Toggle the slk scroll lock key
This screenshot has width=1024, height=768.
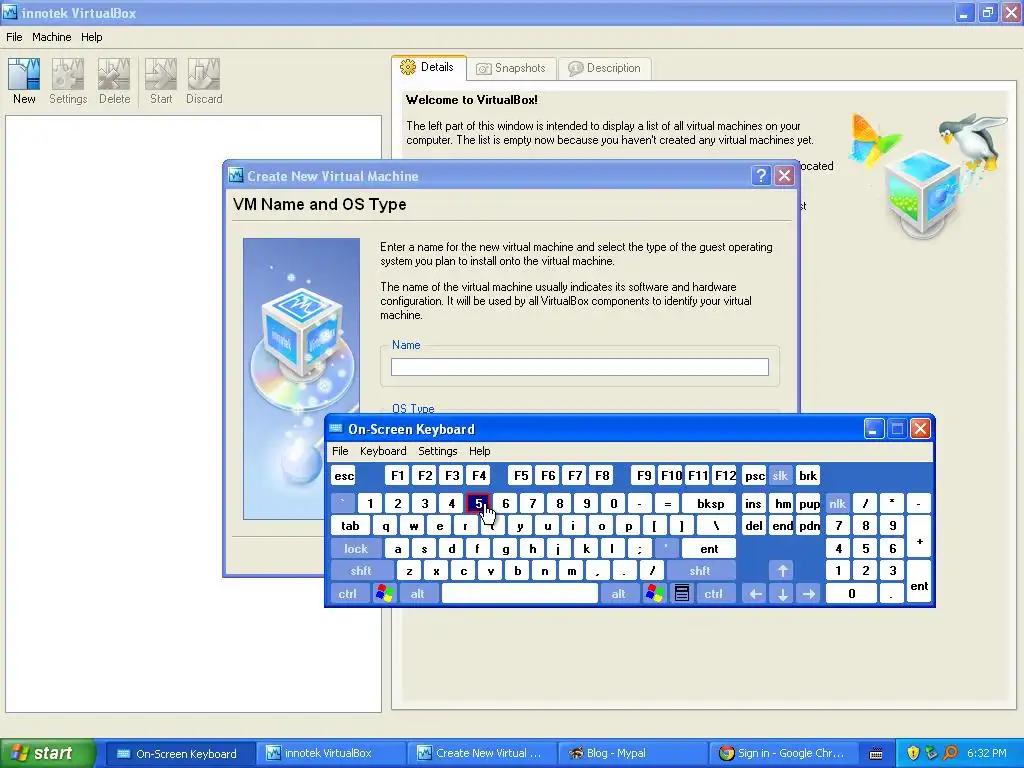click(x=780, y=475)
